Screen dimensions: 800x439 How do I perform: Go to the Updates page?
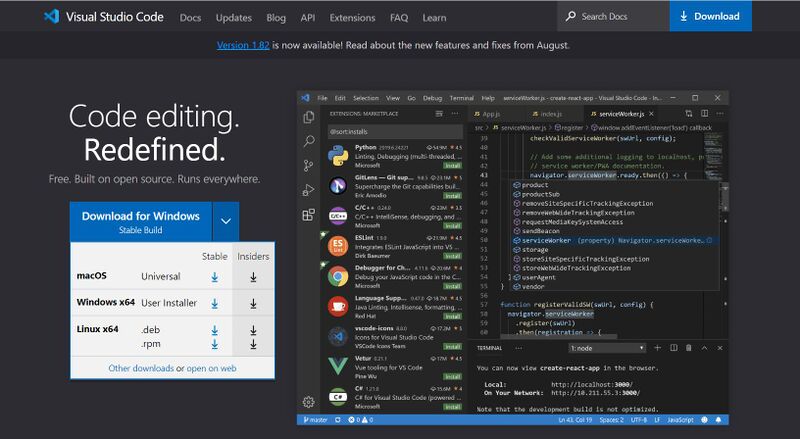(x=233, y=17)
